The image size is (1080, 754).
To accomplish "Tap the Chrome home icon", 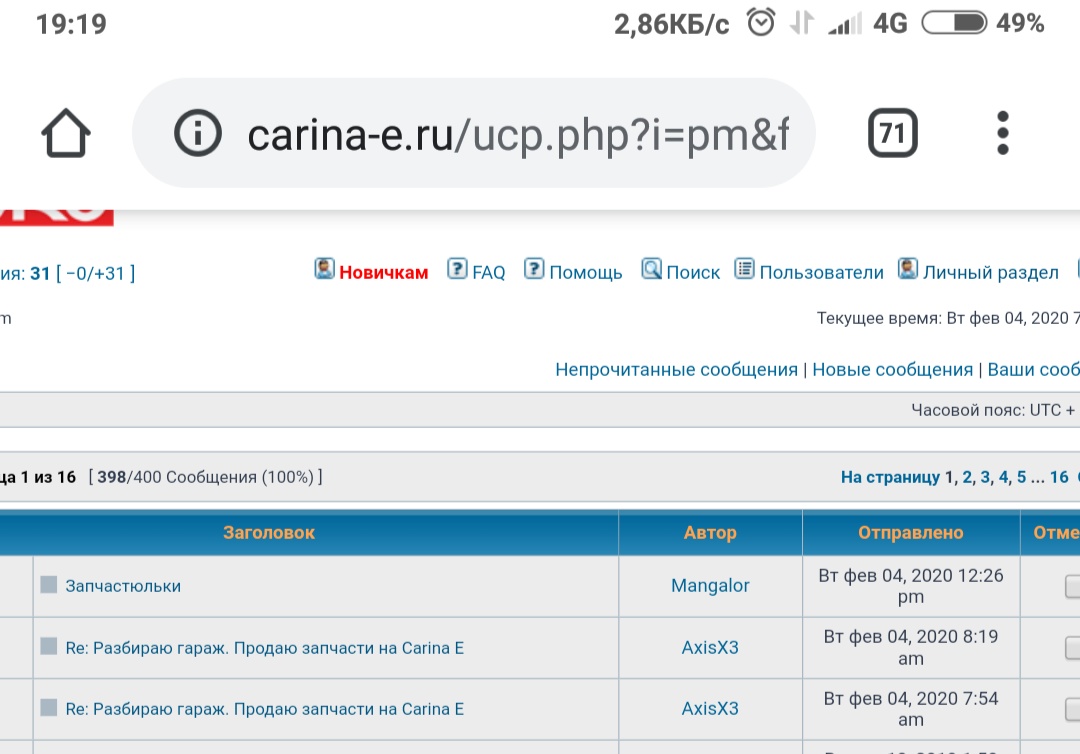I will click(x=66, y=133).
